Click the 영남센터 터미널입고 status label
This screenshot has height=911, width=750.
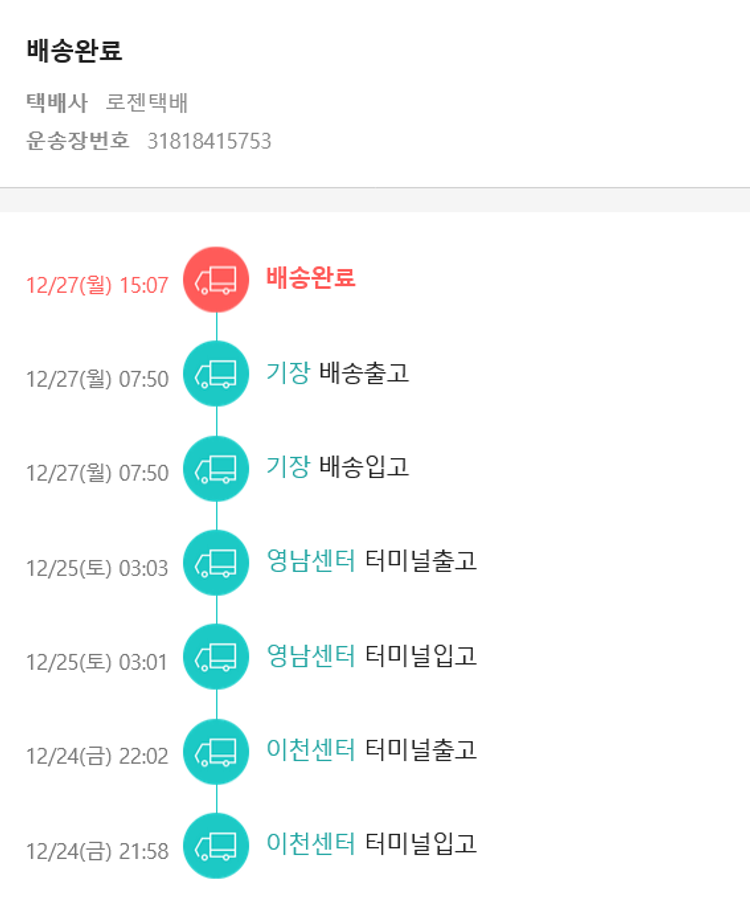click(371, 655)
